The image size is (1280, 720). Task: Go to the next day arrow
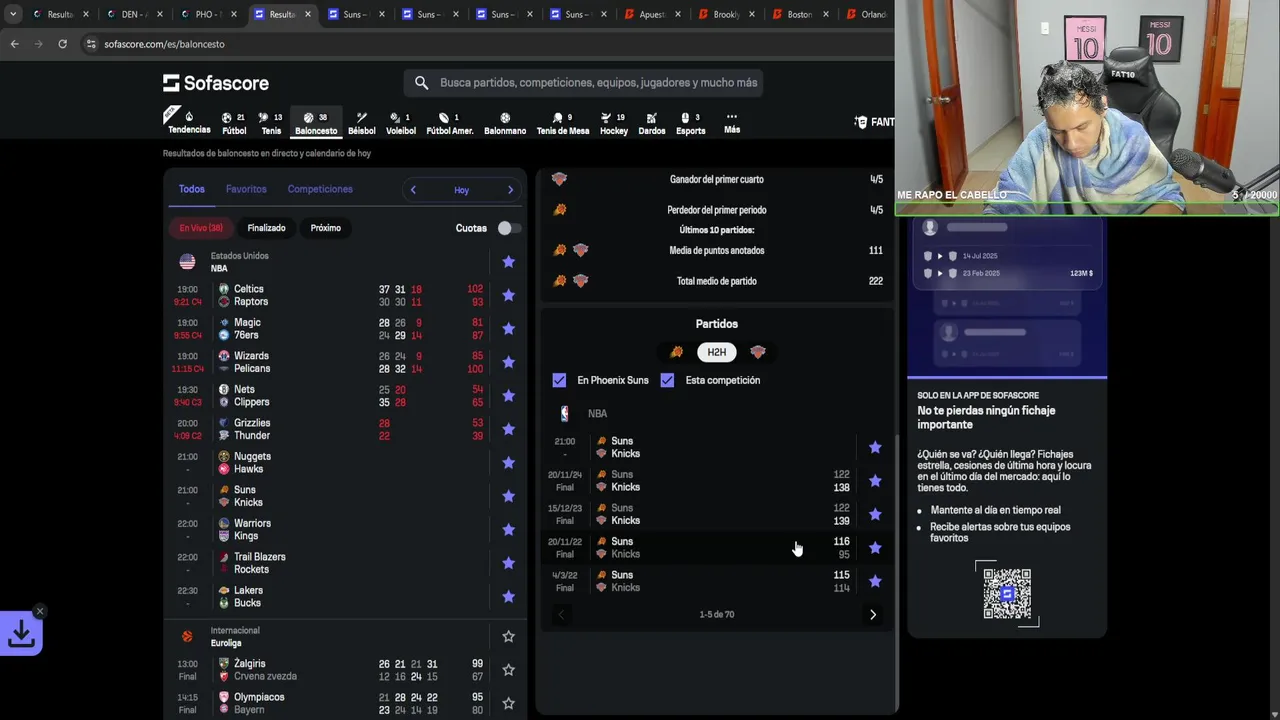[510, 190]
